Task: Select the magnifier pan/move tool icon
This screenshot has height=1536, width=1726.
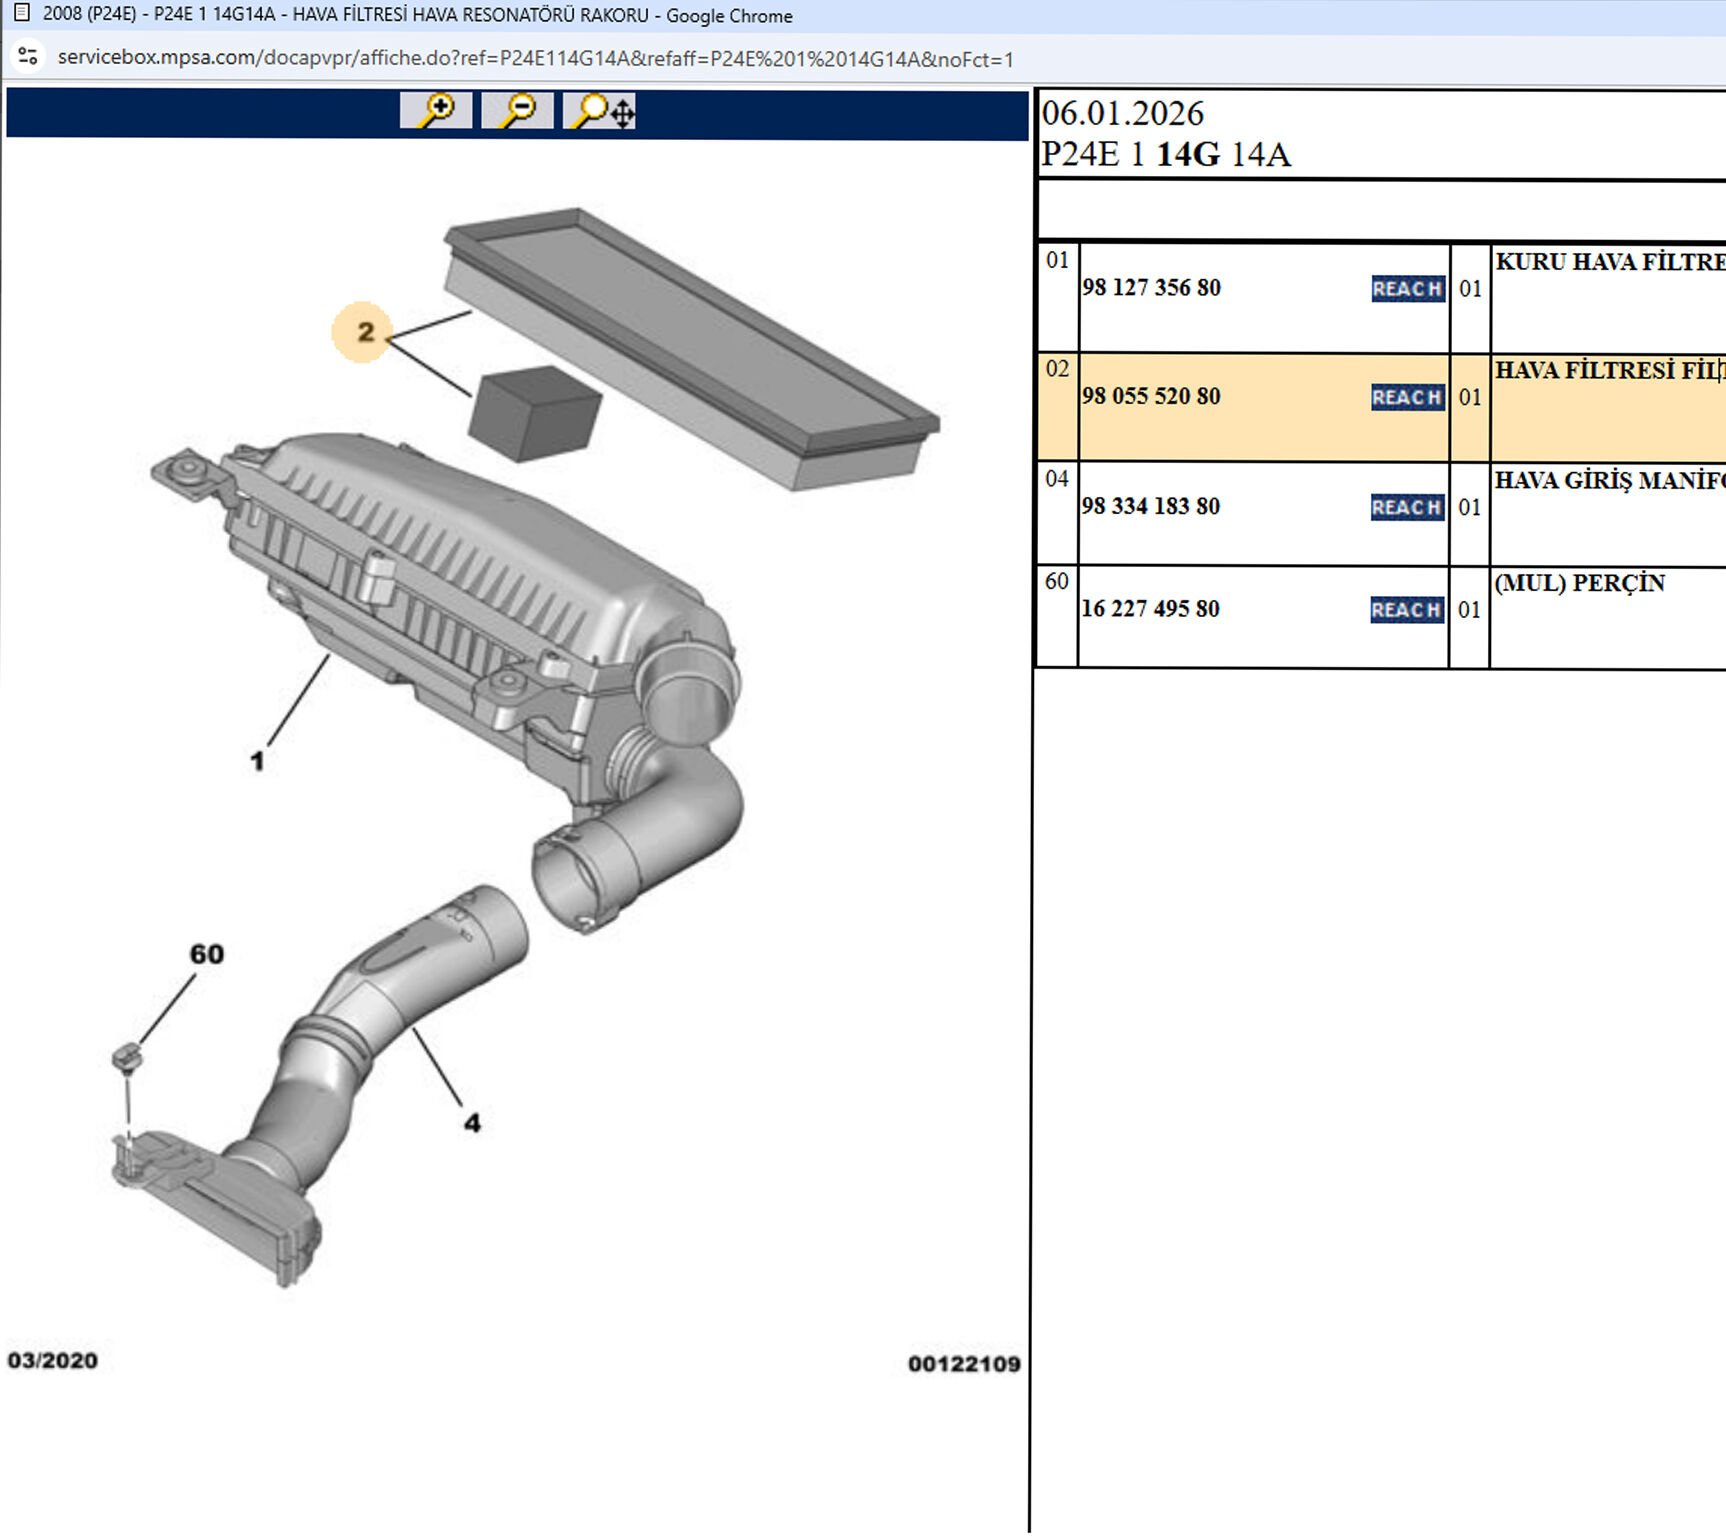Action: click(x=600, y=110)
